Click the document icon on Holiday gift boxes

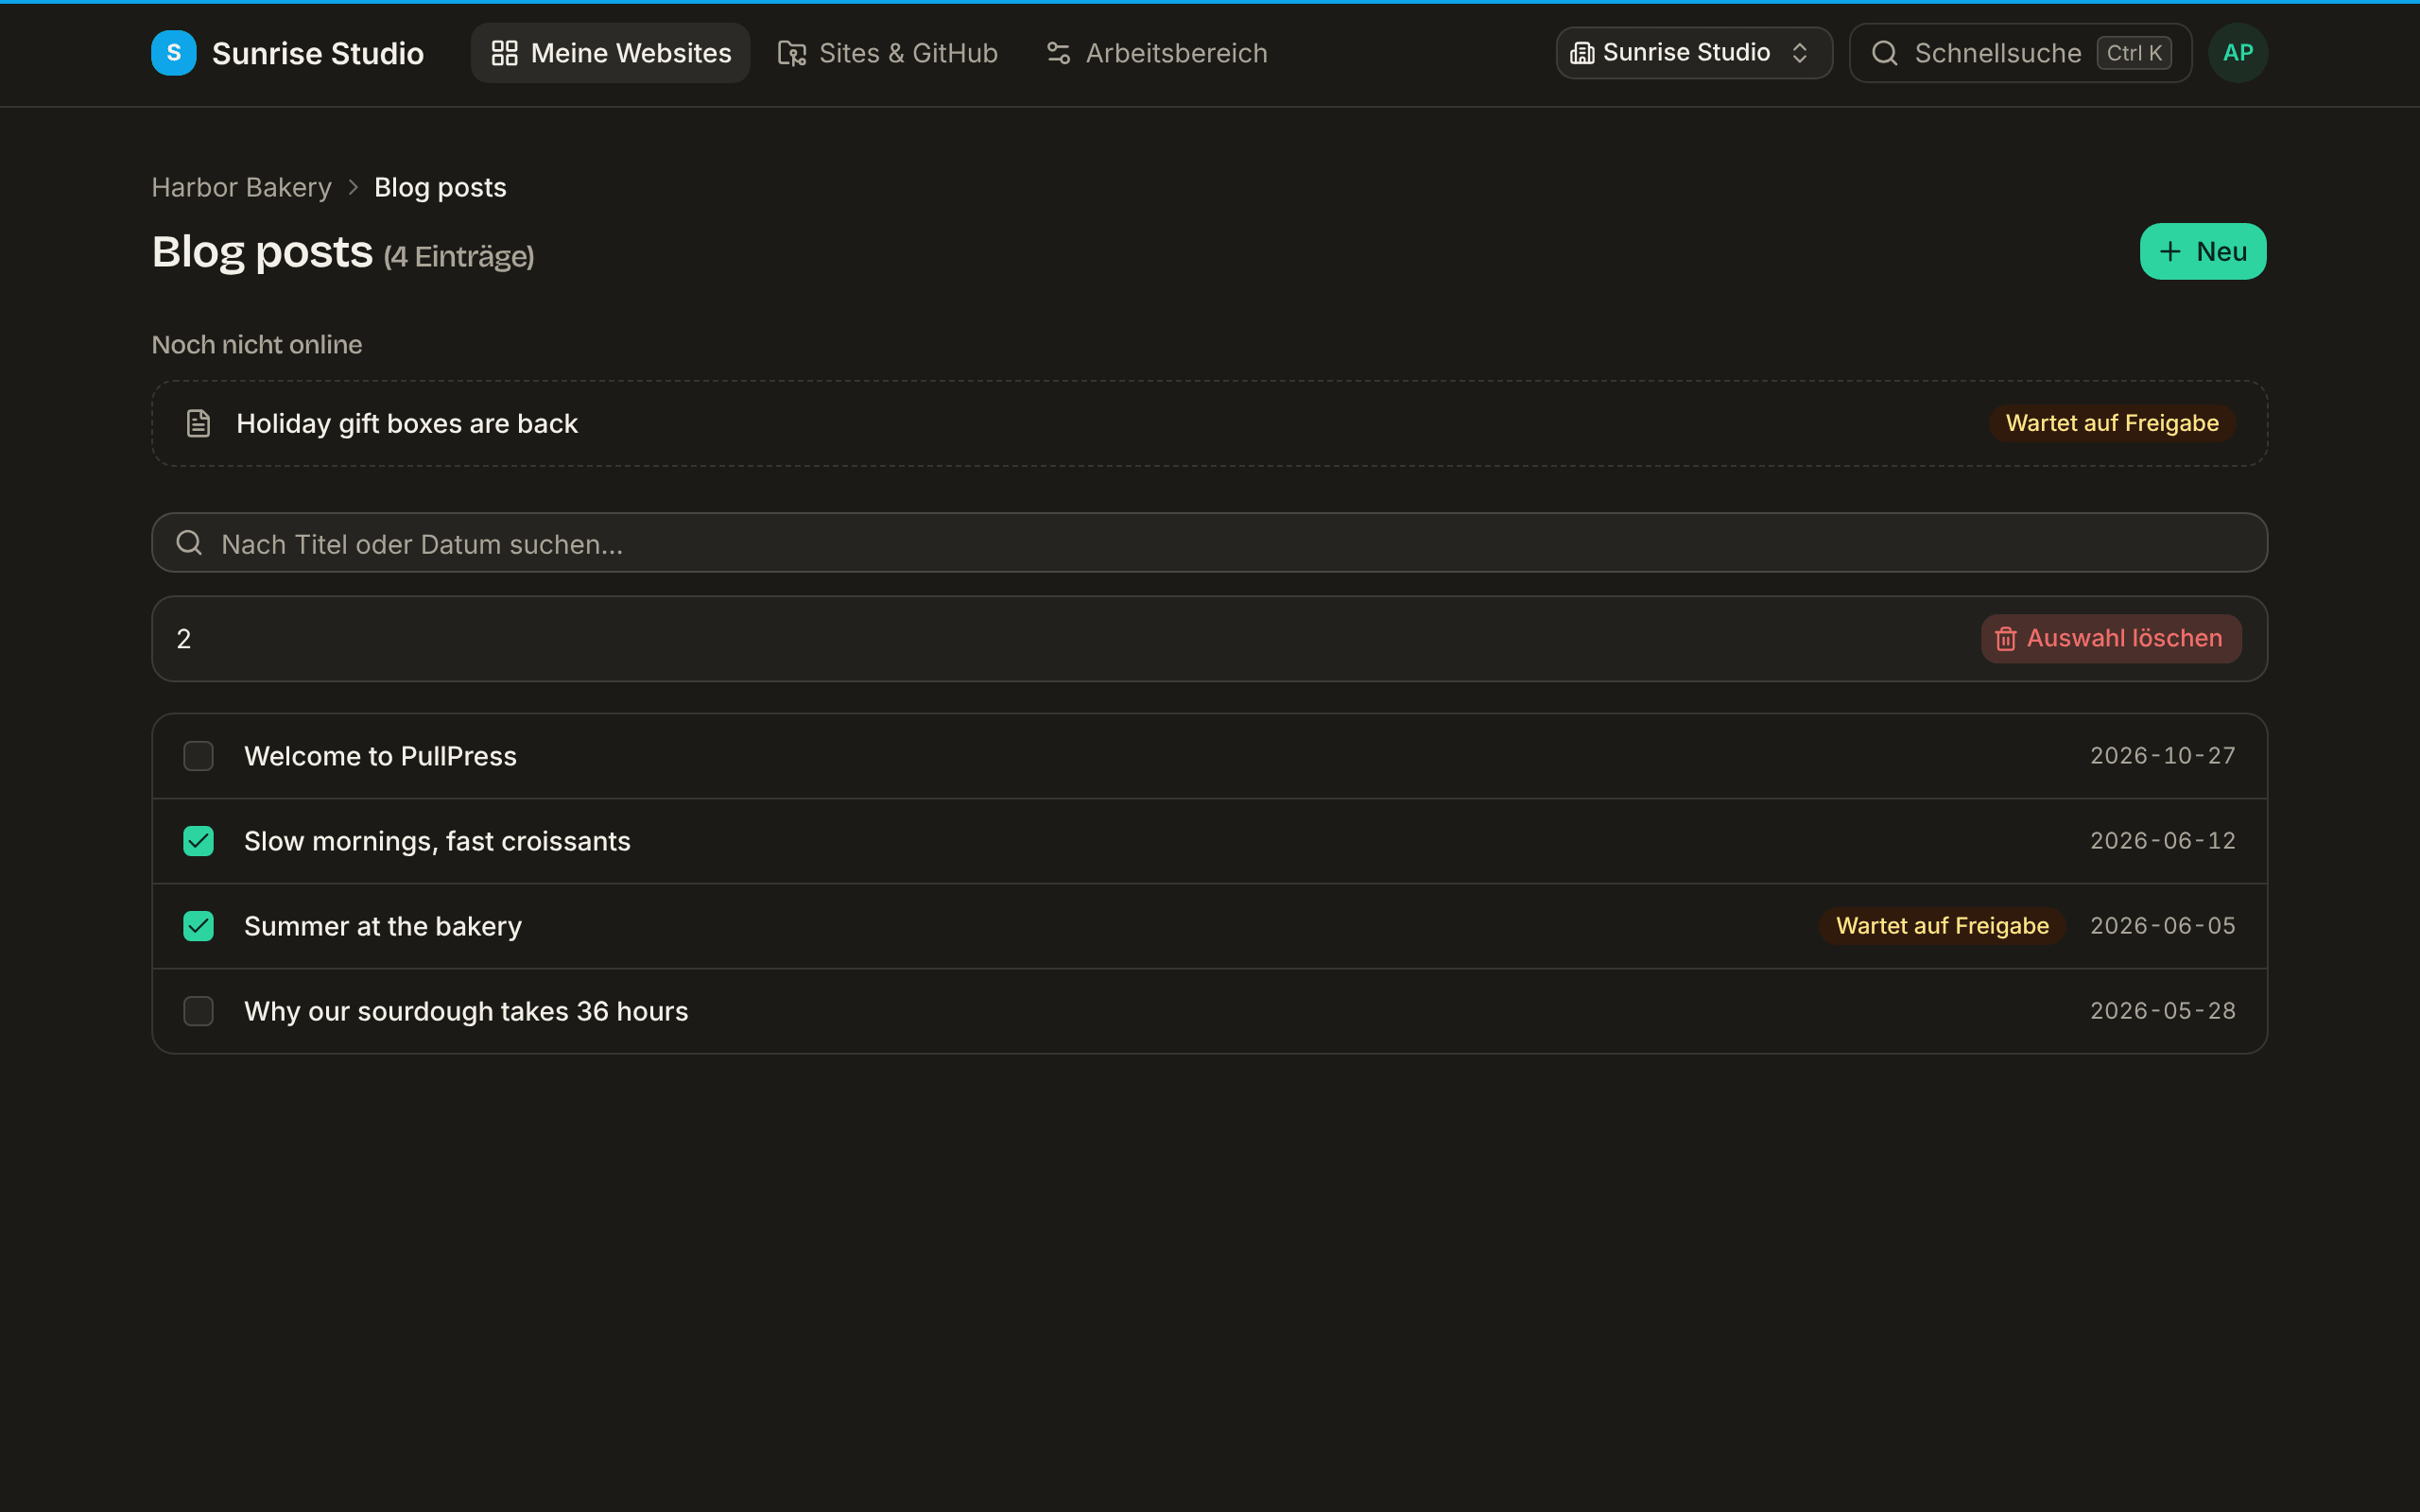pyautogui.click(x=198, y=423)
